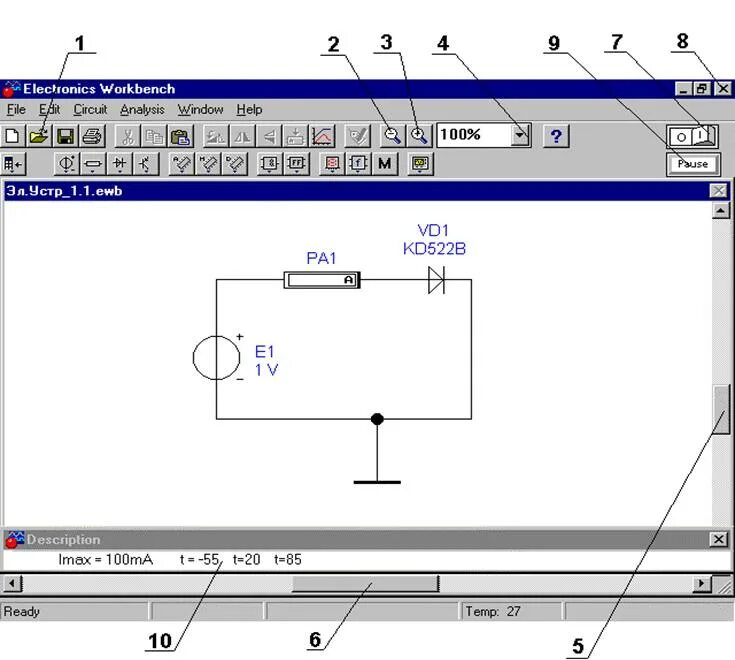Viewport: 735px width, 660px height.
Task: Open the Indicators parts bin
Action: point(332,164)
